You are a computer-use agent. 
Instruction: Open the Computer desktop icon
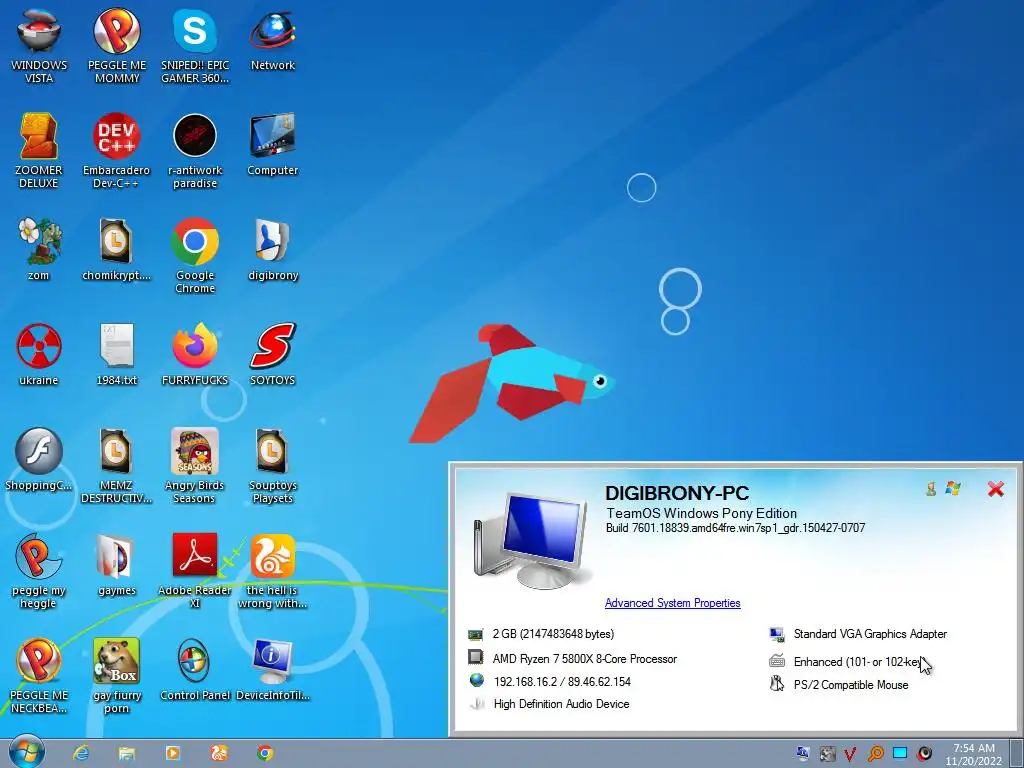coord(273,145)
